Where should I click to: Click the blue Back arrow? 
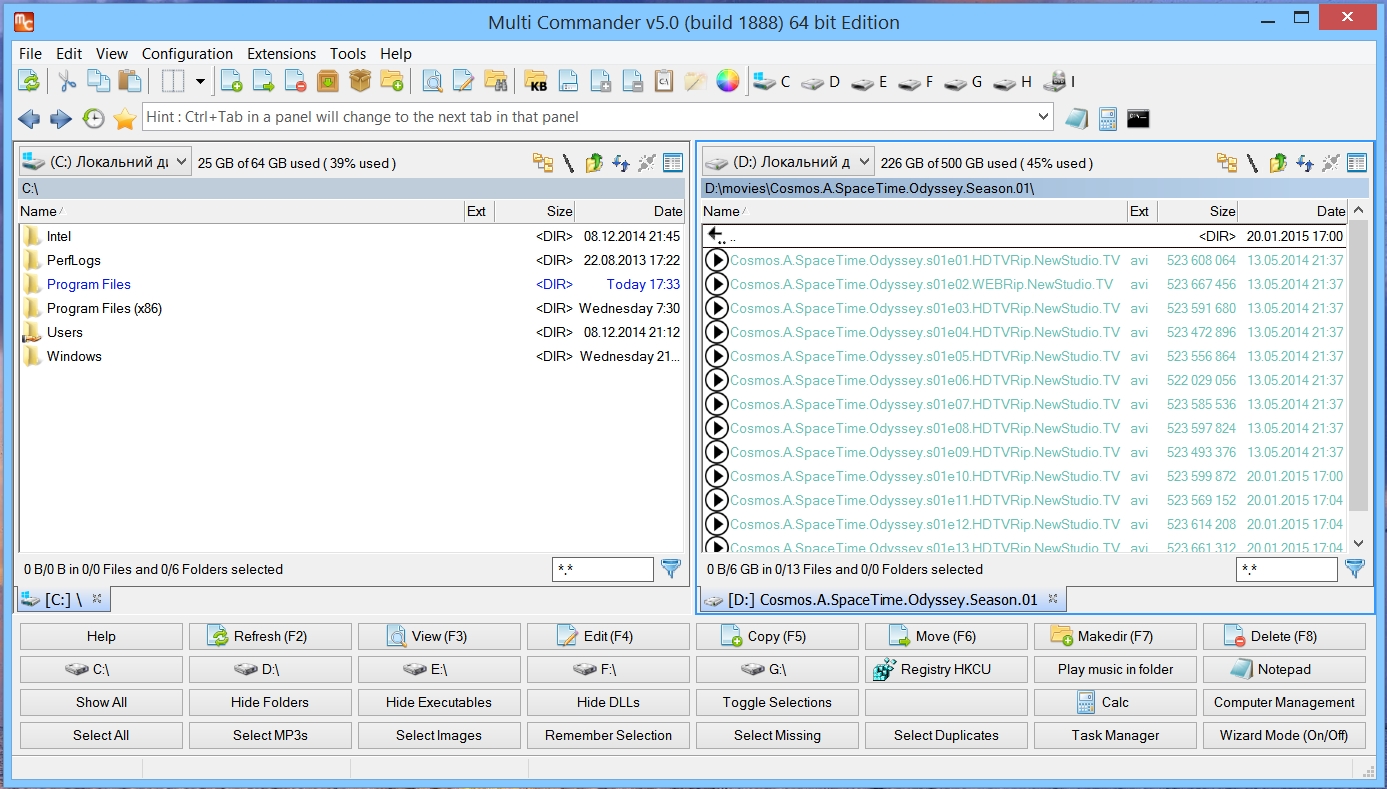click(x=29, y=119)
